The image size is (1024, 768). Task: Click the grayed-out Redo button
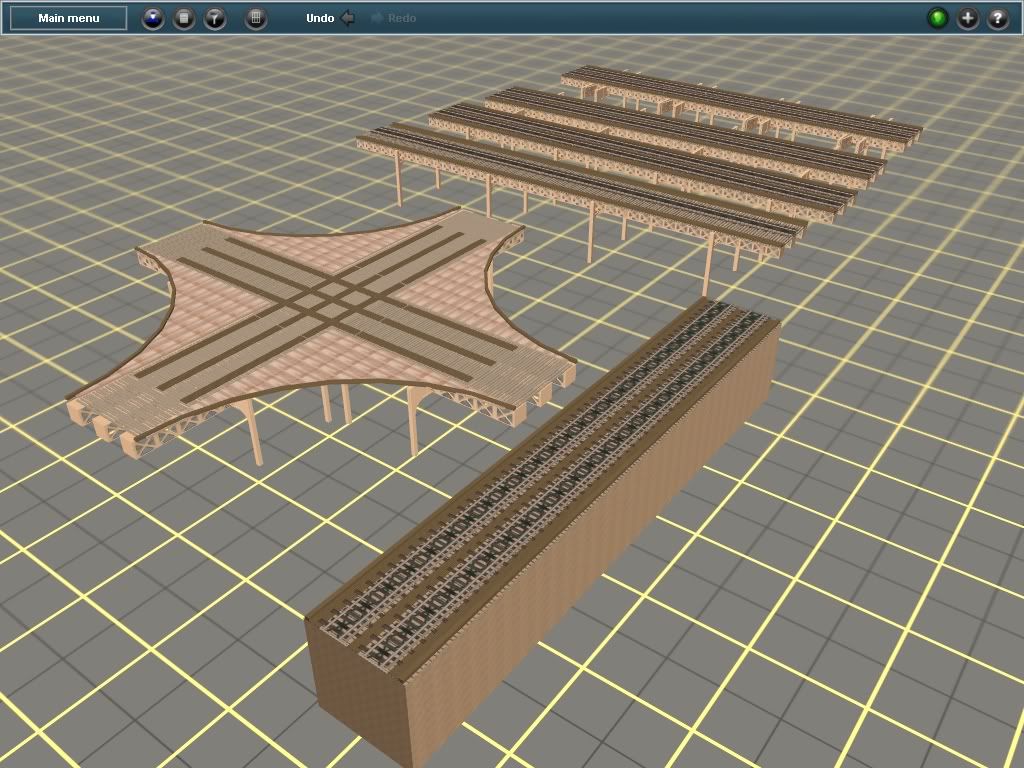[x=394, y=18]
